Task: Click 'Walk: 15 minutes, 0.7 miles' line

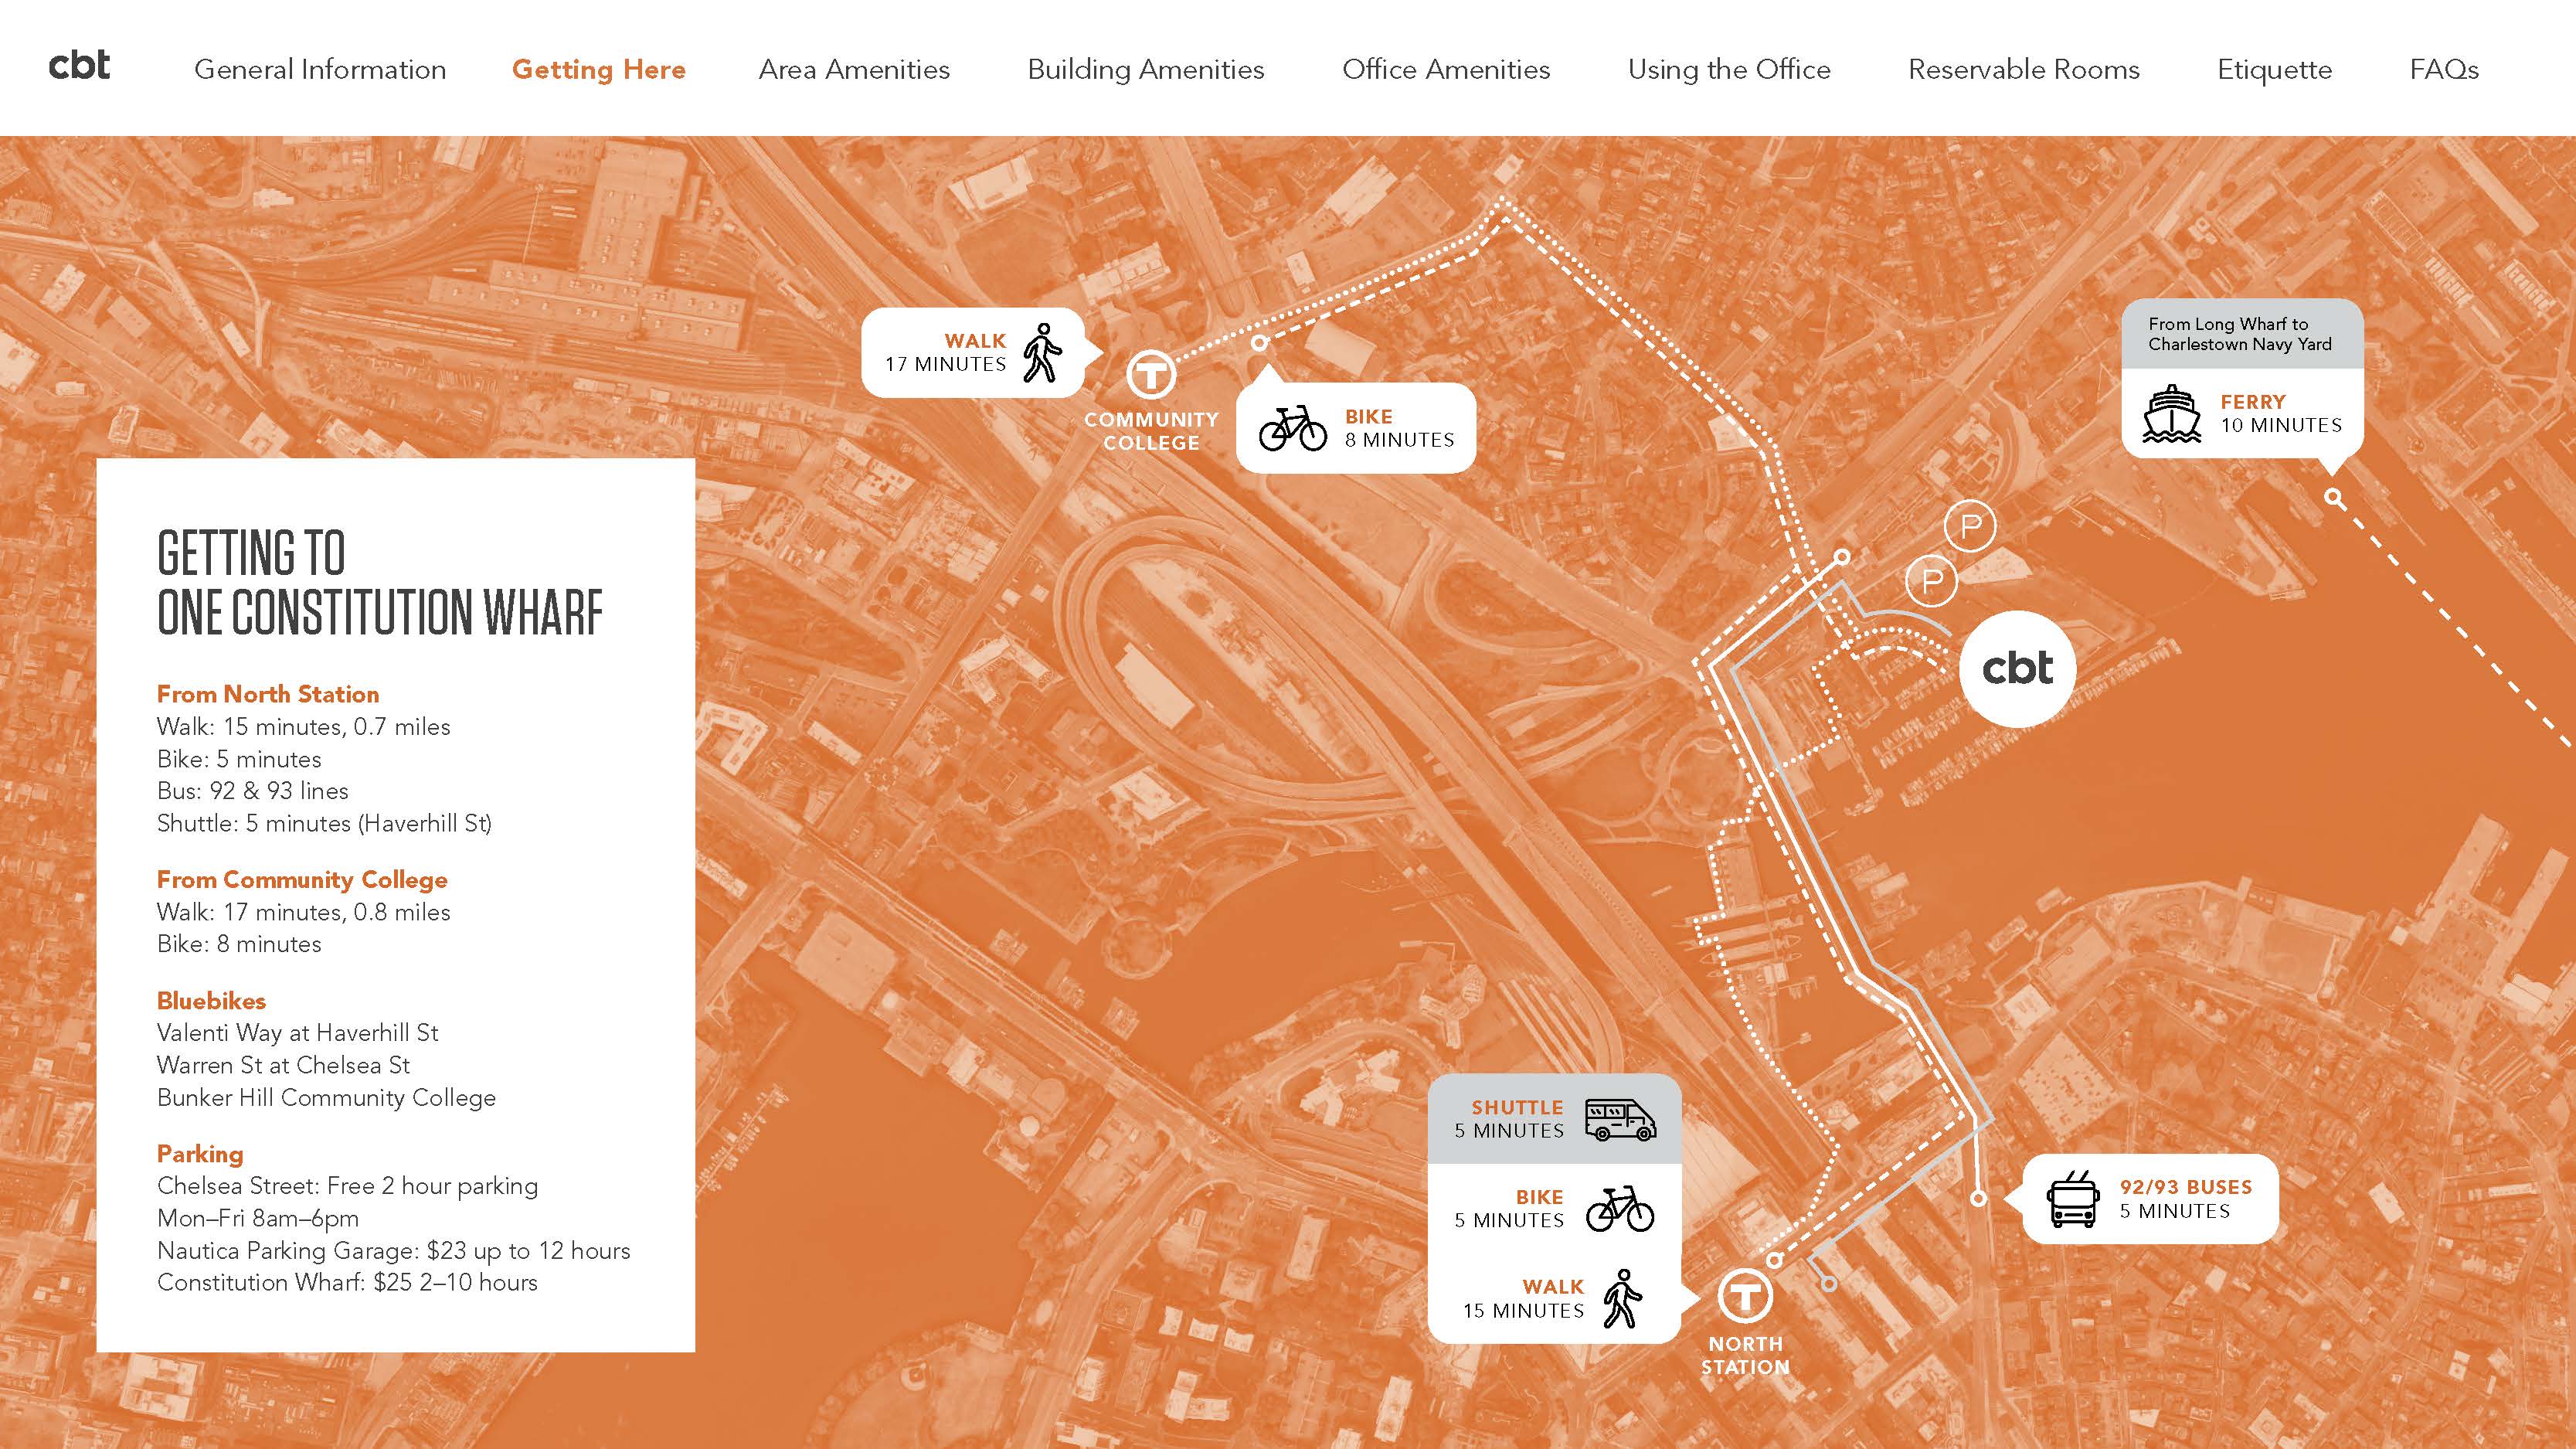Action: (304, 727)
